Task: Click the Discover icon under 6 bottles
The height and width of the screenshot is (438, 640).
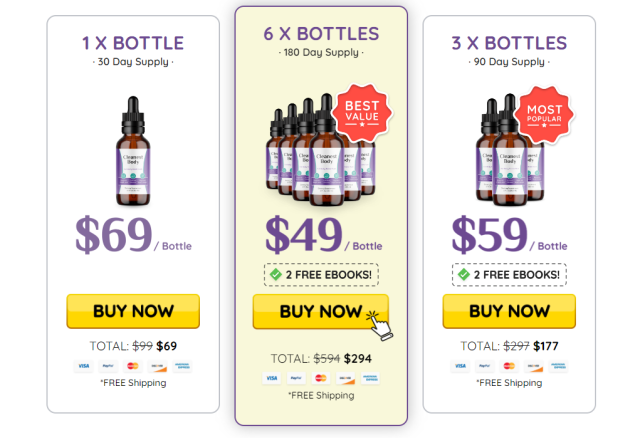Action: click(x=345, y=378)
